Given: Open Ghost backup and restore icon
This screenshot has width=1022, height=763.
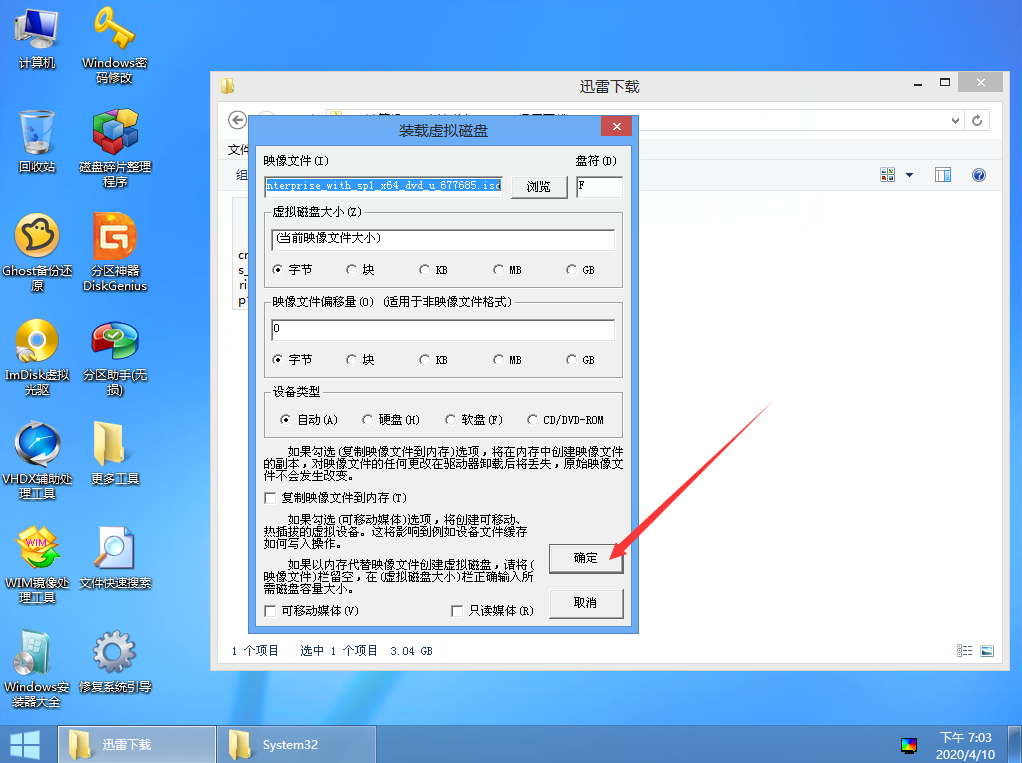Looking at the screenshot, I should [x=37, y=238].
